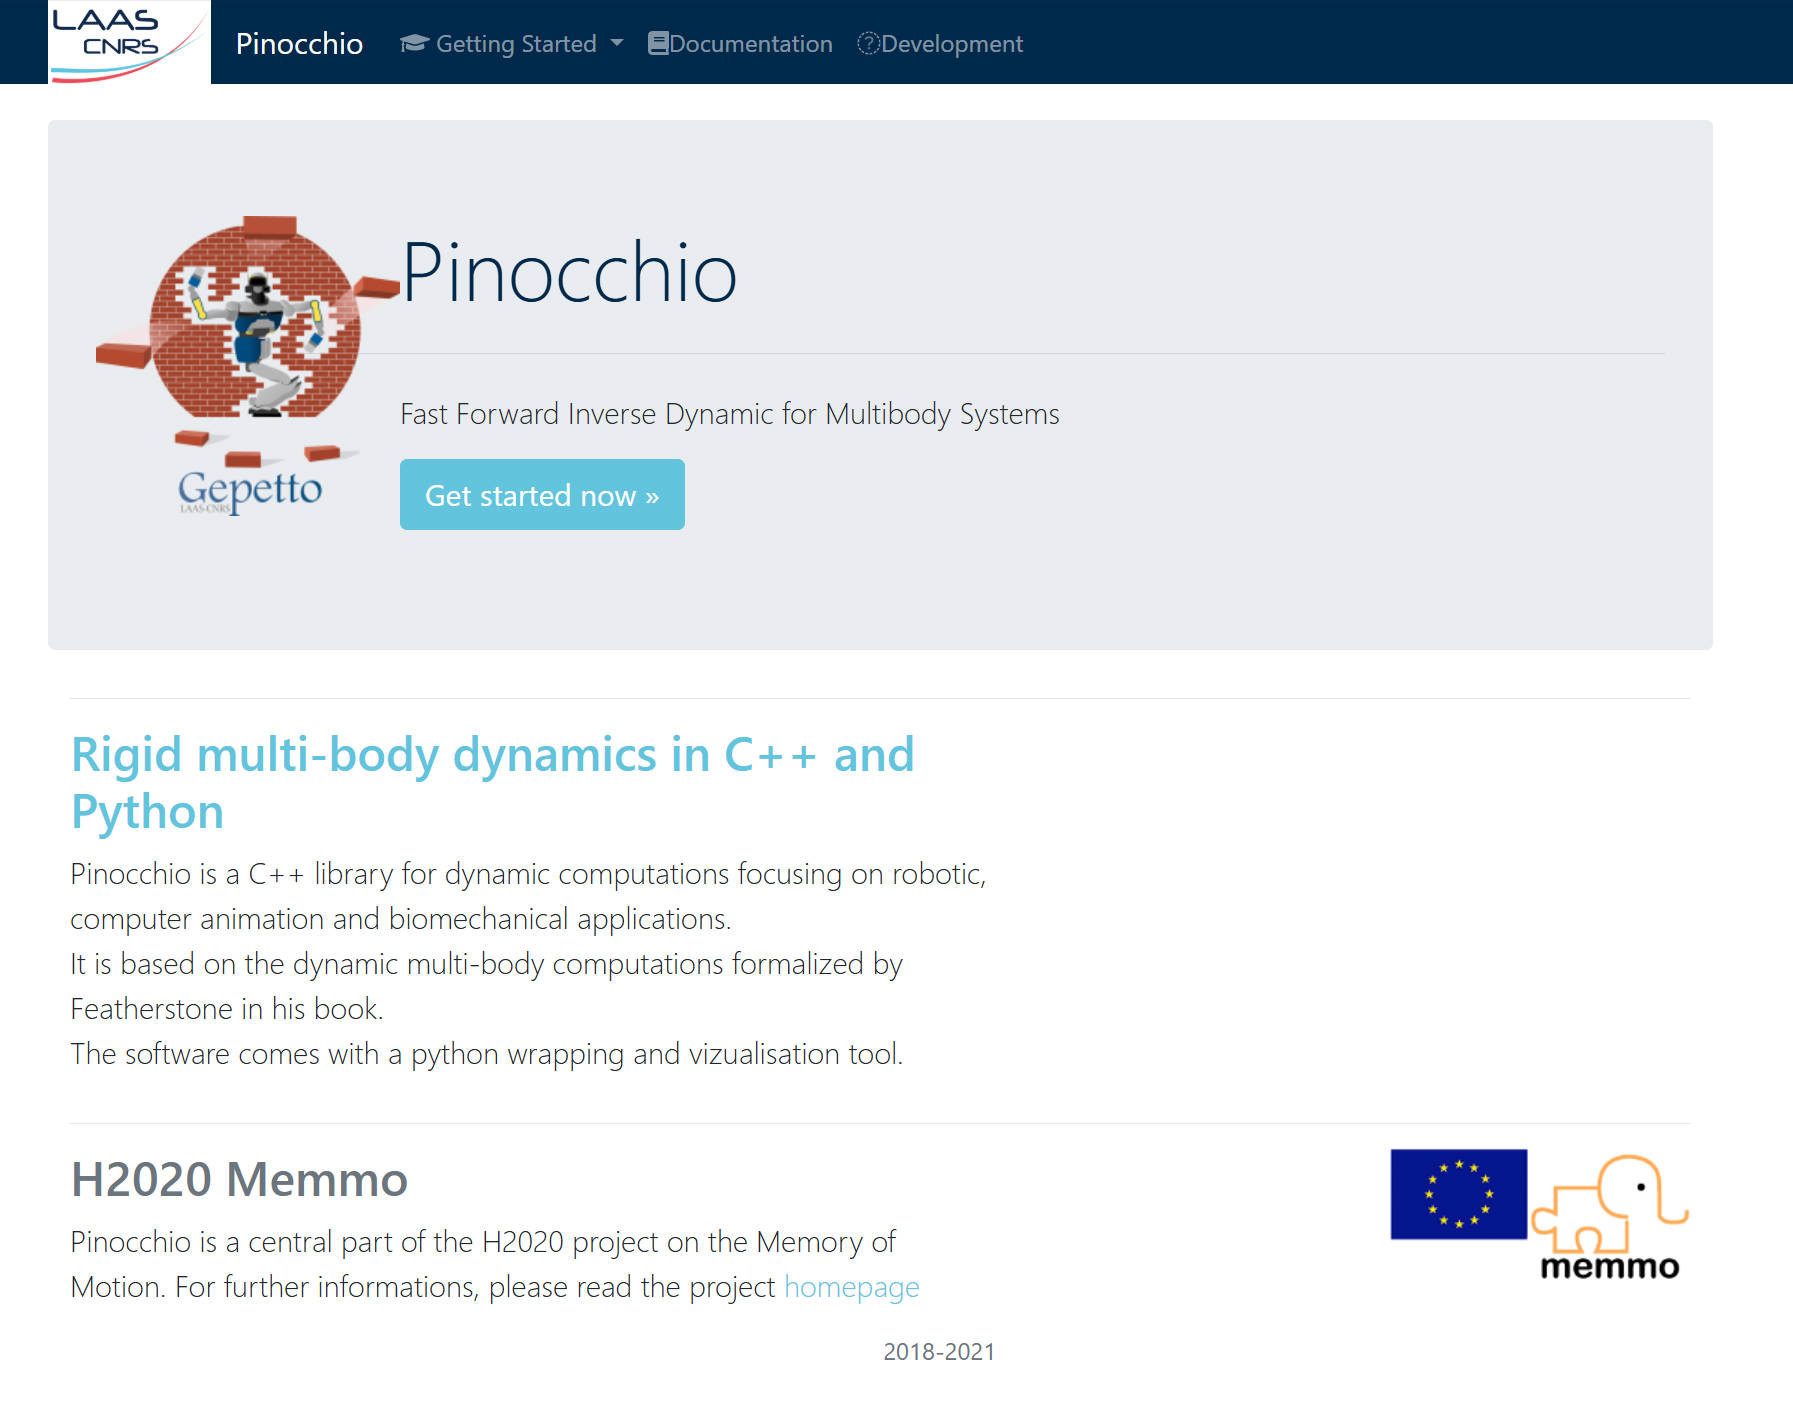The width and height of the screenshot is (1793, 1403).
Task: Click the H2020 Memmo heading
Action: pyautogui.click(x=240, y=1180)
